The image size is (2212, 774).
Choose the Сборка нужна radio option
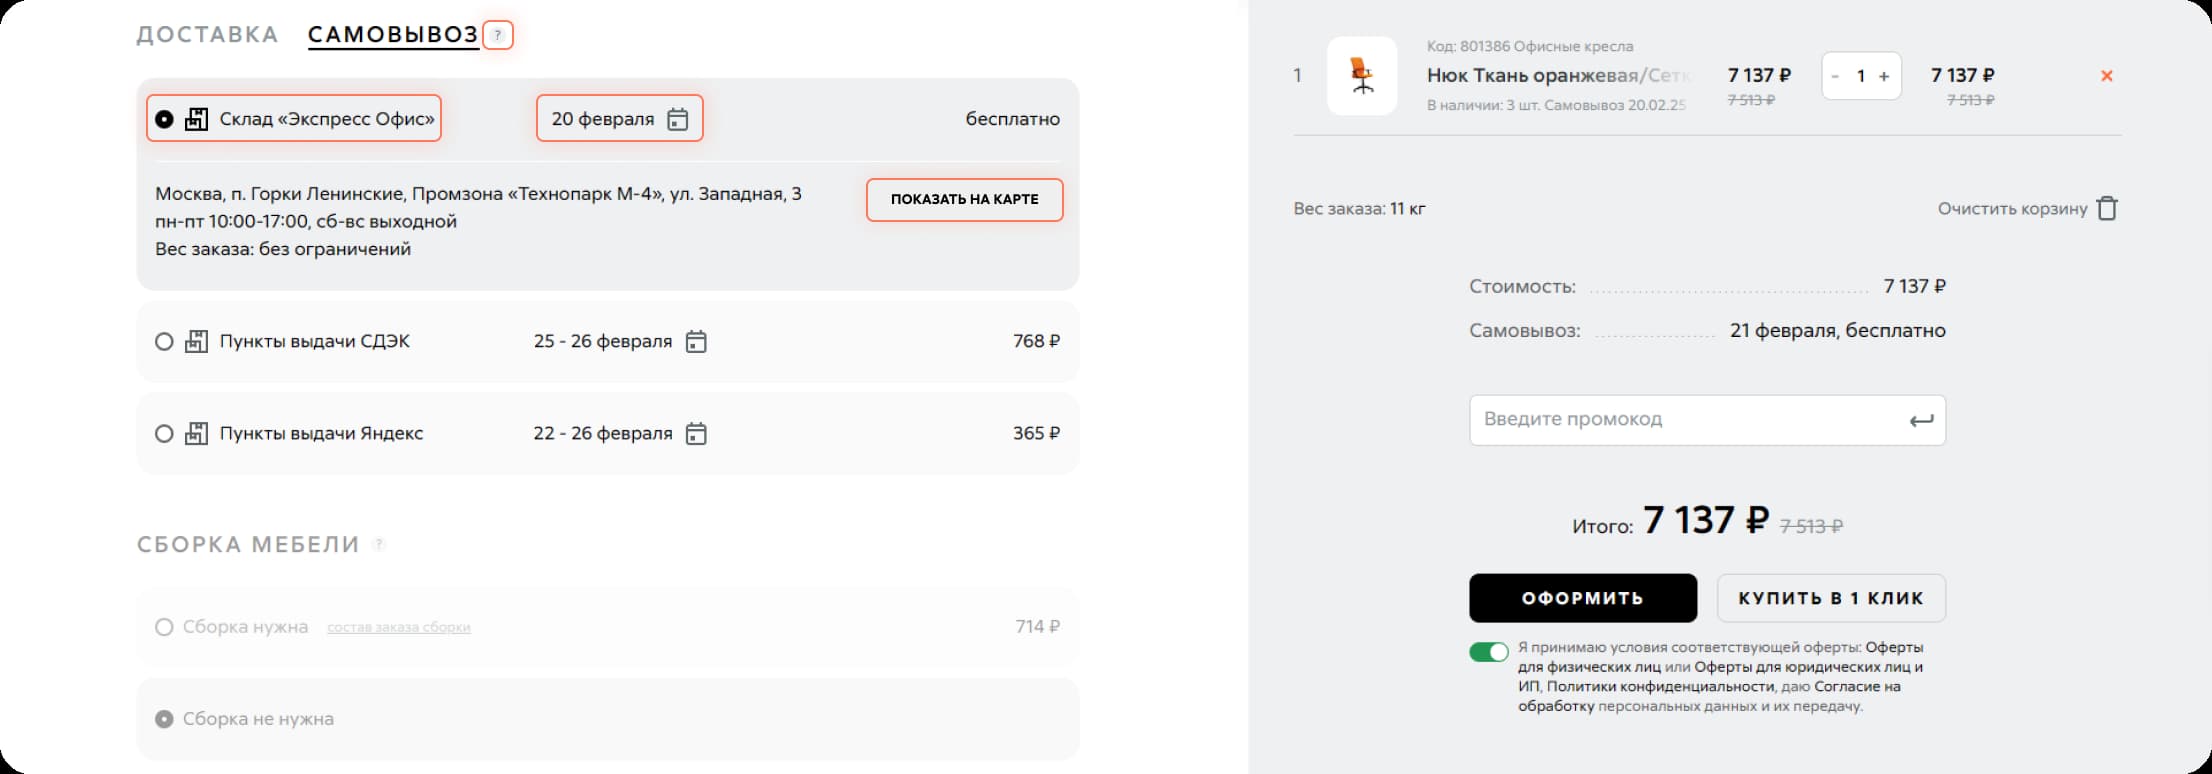(x=164, y=627)
